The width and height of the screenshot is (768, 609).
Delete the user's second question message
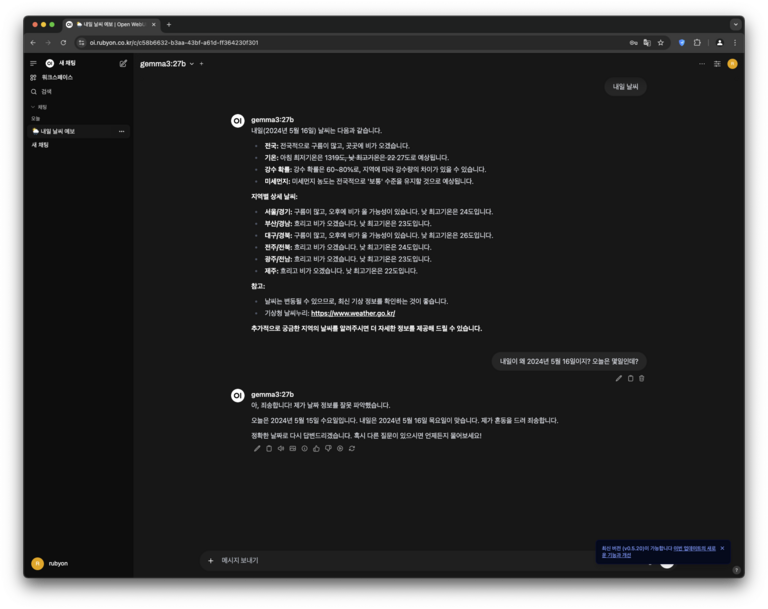642,378
